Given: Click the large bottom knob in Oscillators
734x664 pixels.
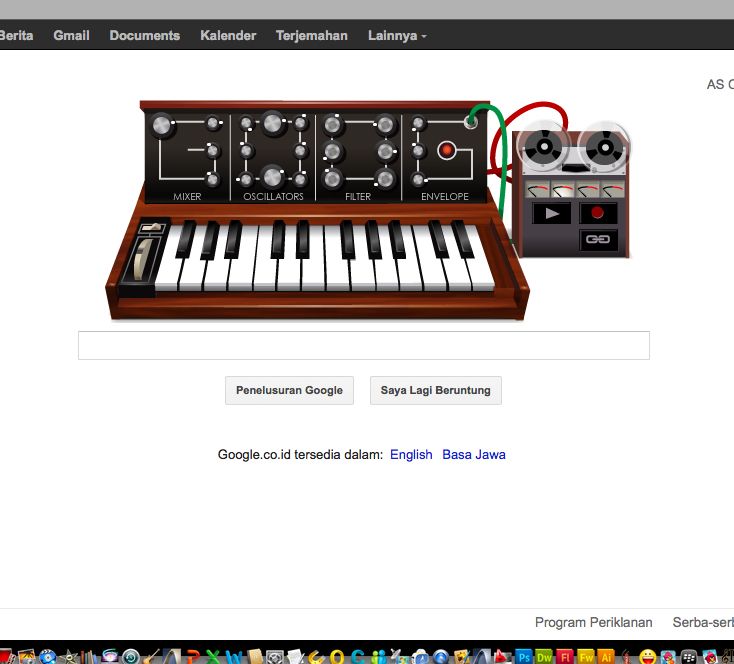Looking at the screenshot, I should [272, 177].
